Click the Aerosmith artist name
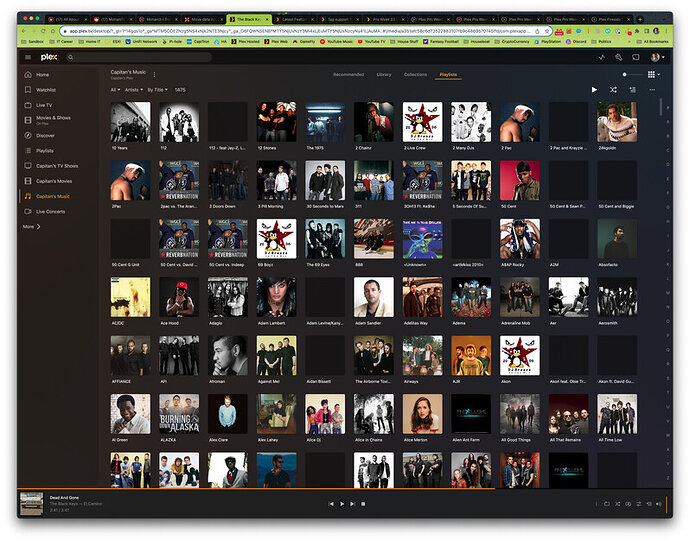Screen dimensions: 690x541 coord(608,323)
